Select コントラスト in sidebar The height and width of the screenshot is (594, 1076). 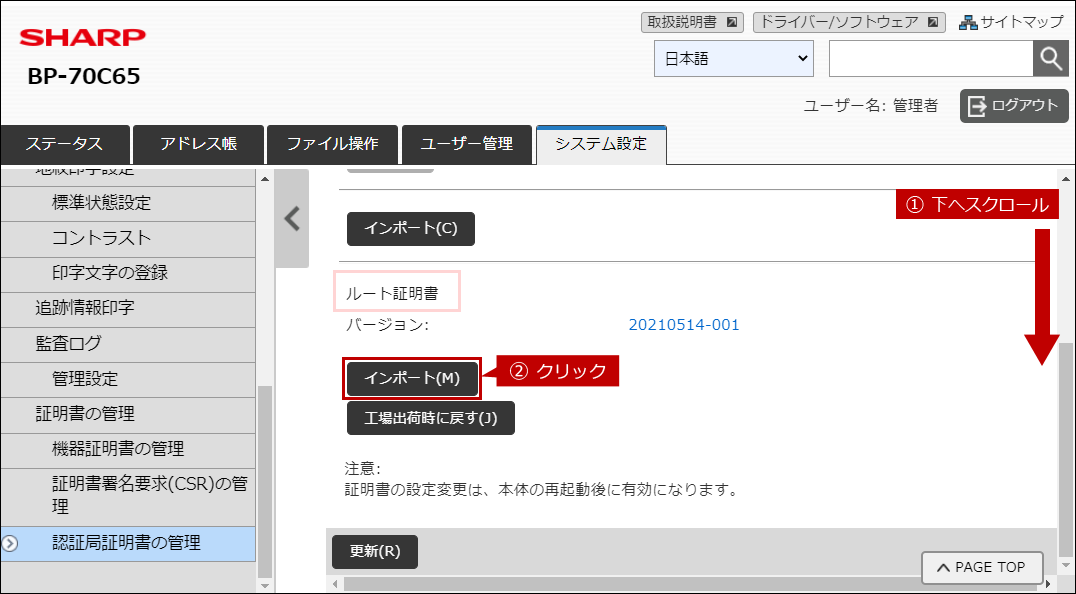(128, 239)
